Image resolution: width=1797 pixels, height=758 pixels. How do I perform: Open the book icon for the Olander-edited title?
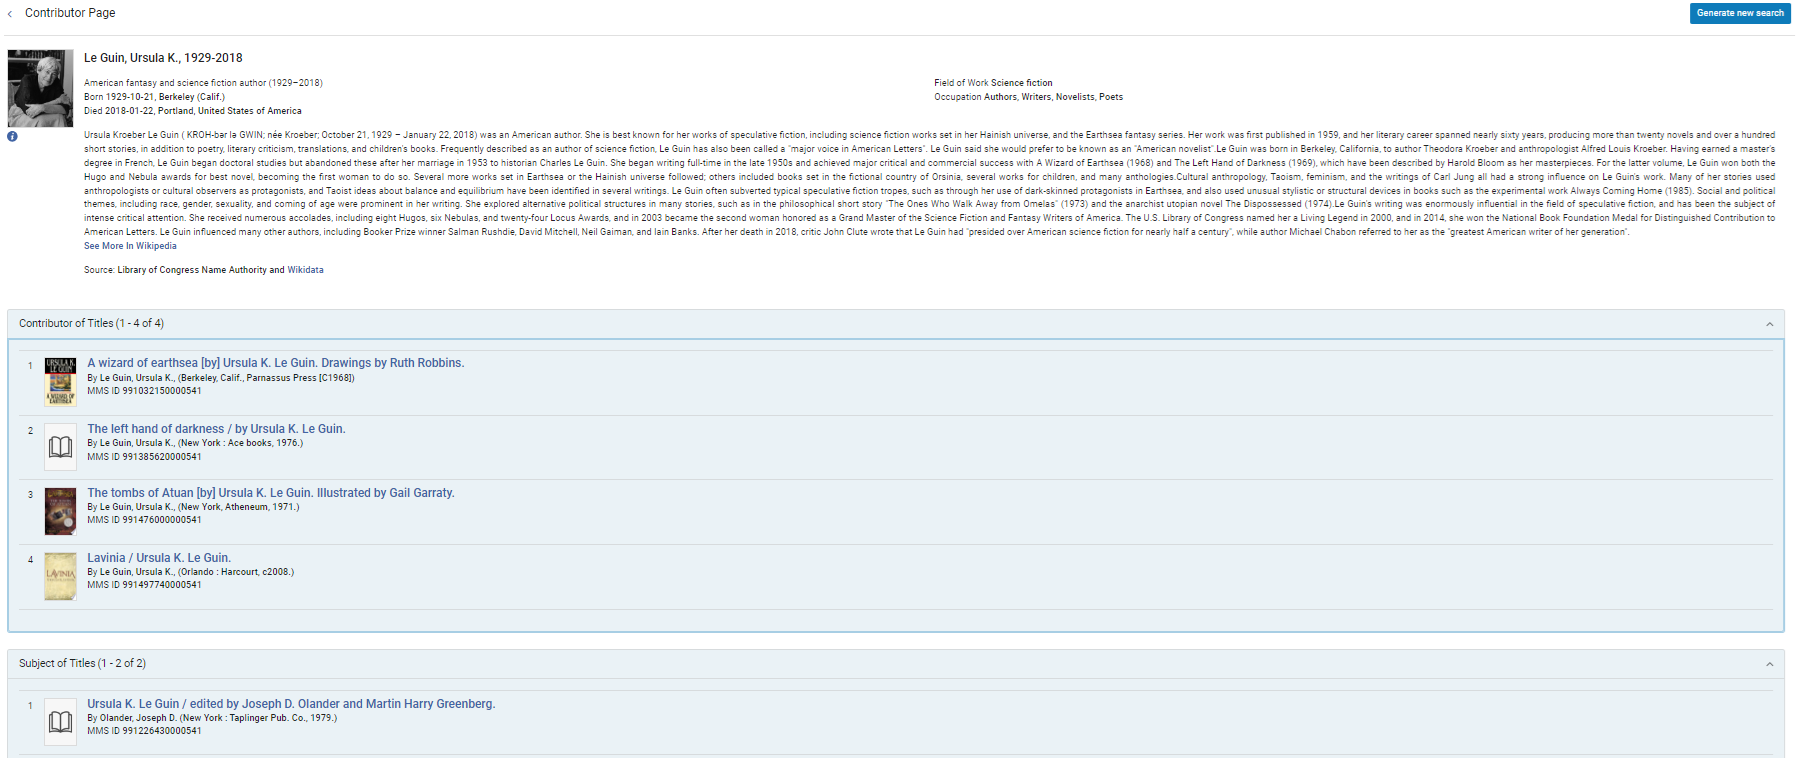(x=61, y=722)
